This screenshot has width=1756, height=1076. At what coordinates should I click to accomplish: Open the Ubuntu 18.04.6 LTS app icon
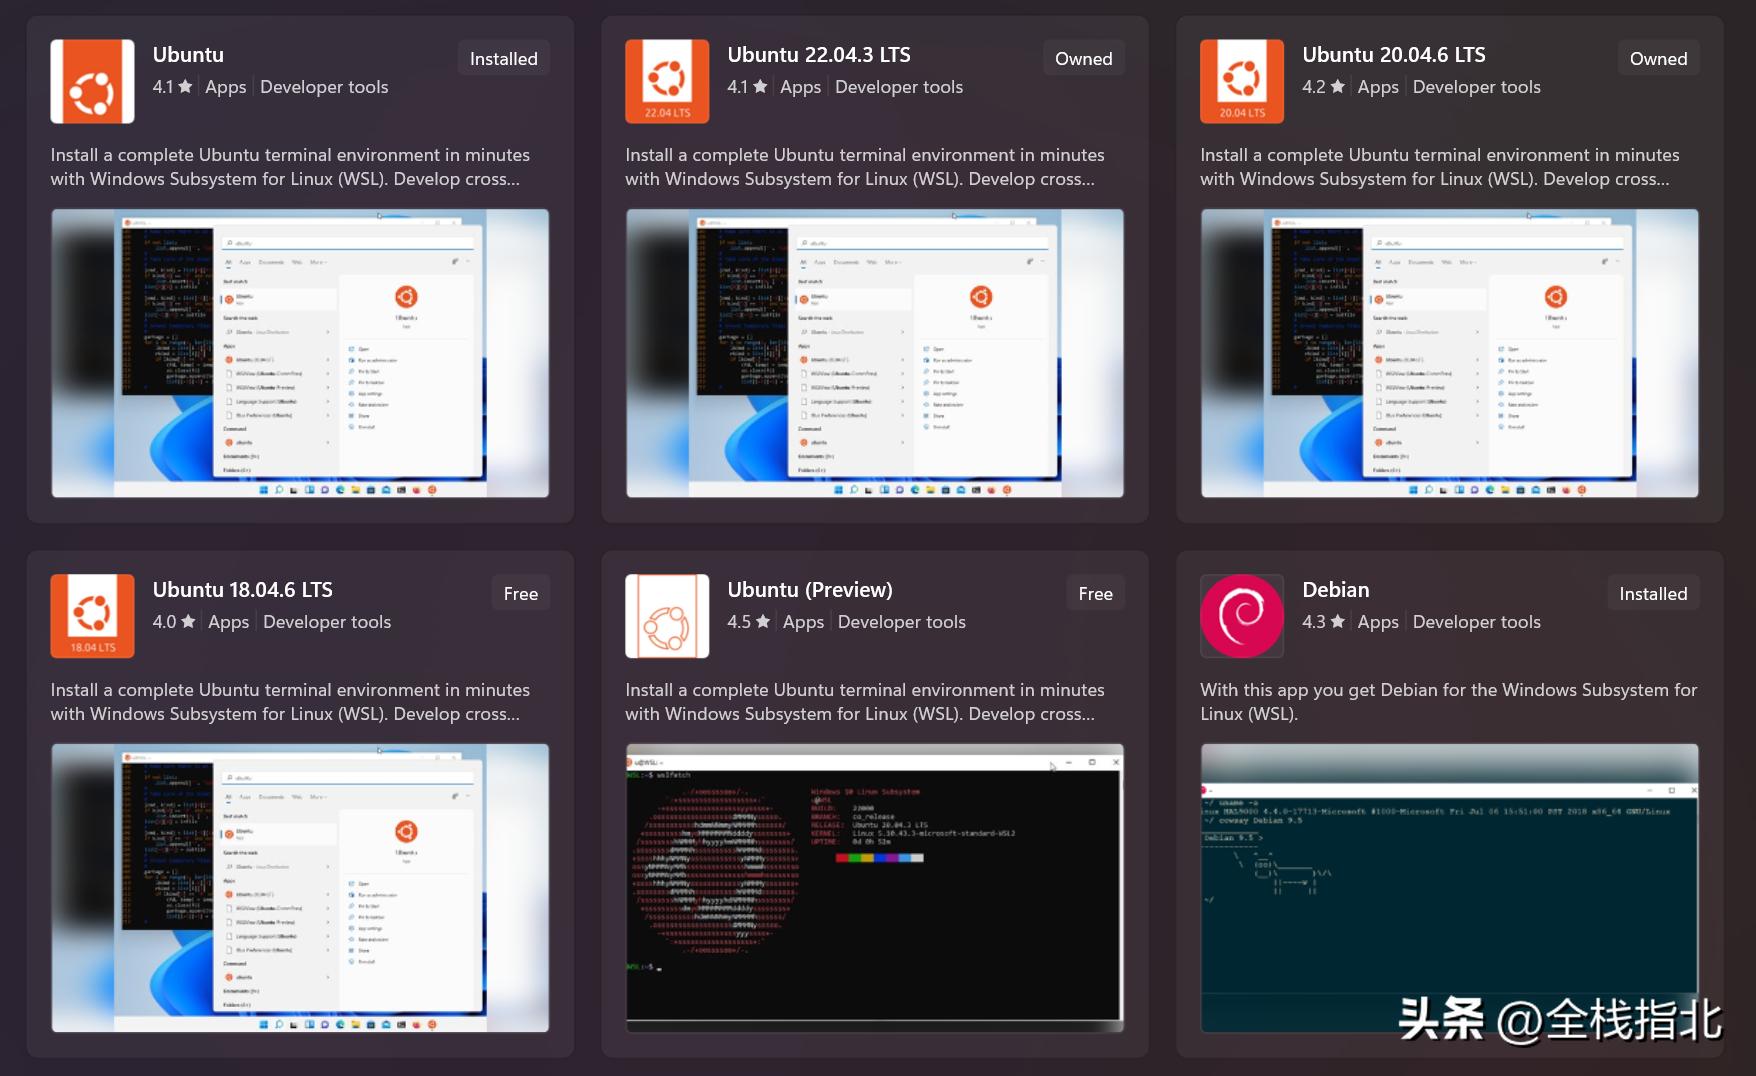pos(92,616)
